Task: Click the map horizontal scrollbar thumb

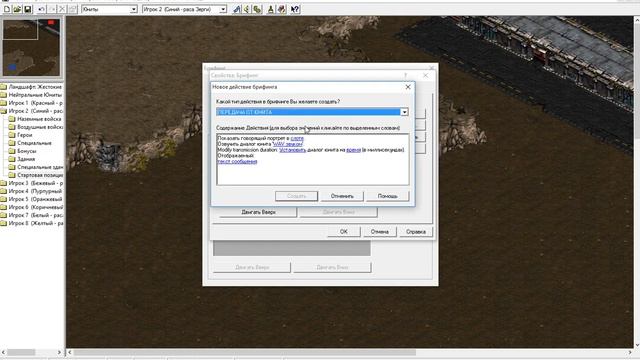Action: pos(244,352)
